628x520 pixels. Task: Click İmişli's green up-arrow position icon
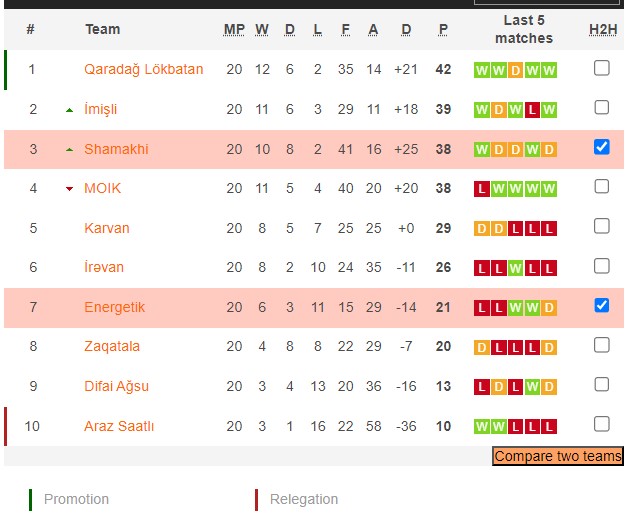coord(69,109)
